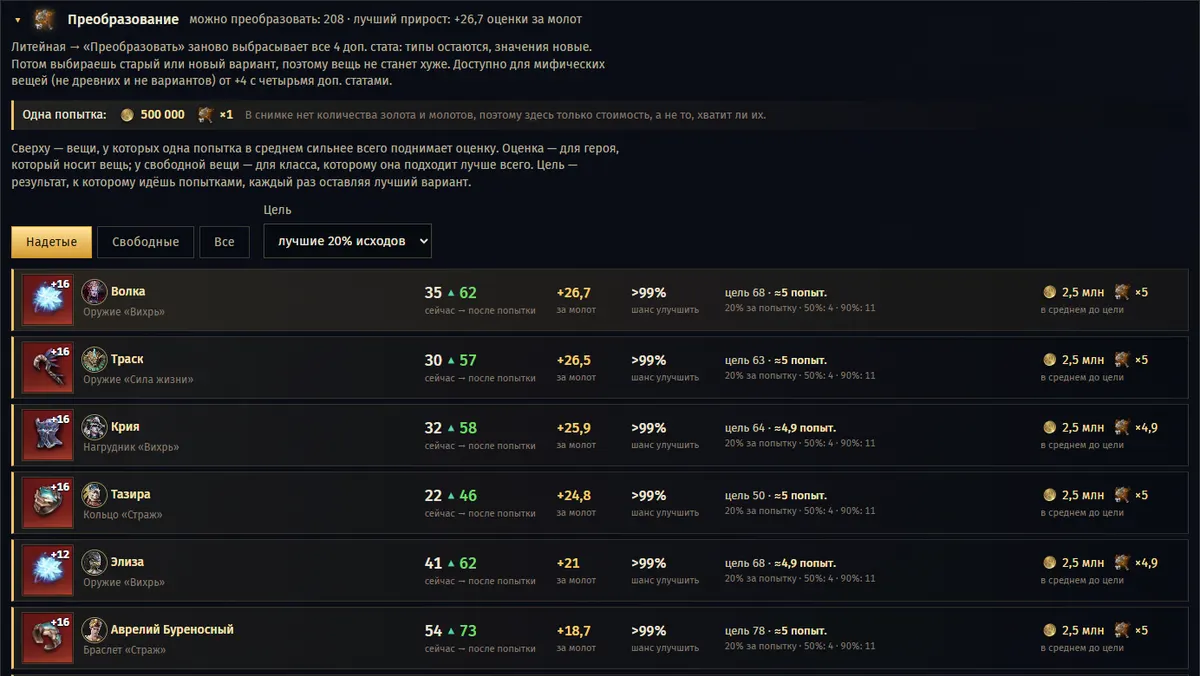Viewport: 1200px width, 676px height.
Task: Click the hammer icon beside Преобразование heading
Action: pyautogui.click(x=43, y=19)
